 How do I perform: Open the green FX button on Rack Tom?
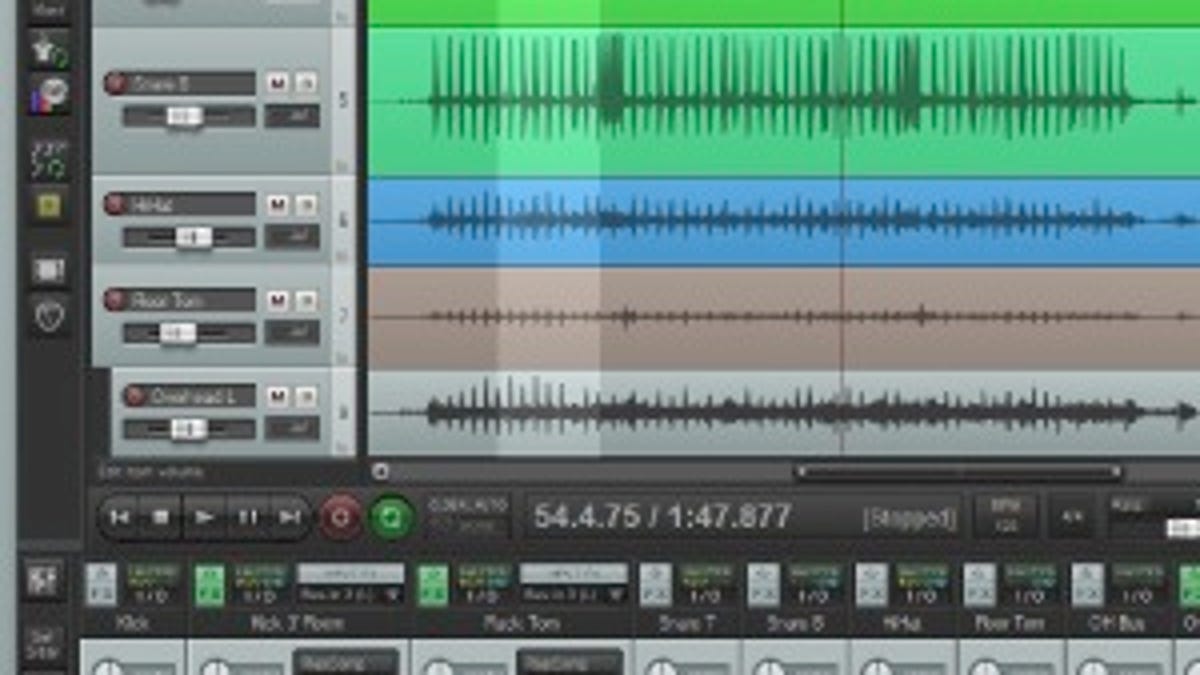433,585
